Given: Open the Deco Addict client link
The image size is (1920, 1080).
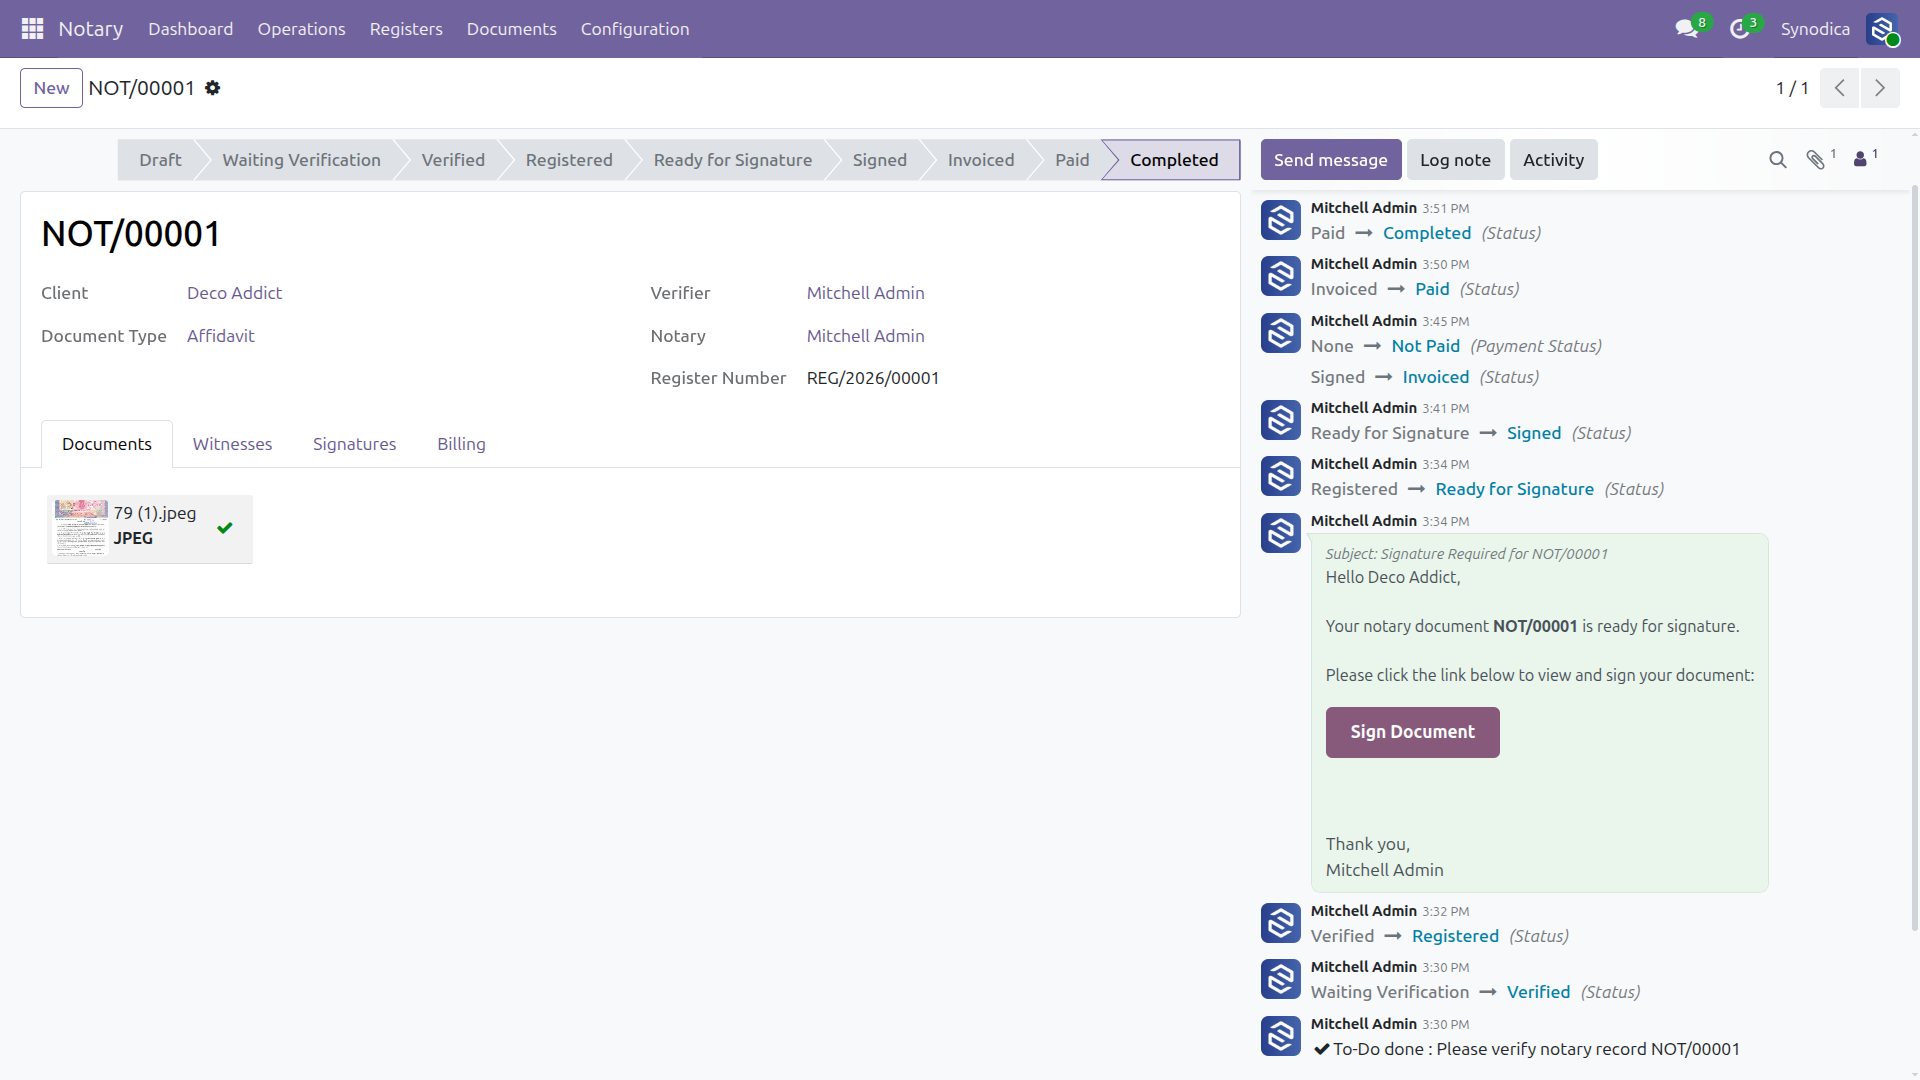Looking at the screenshot, I should (235, 293).
